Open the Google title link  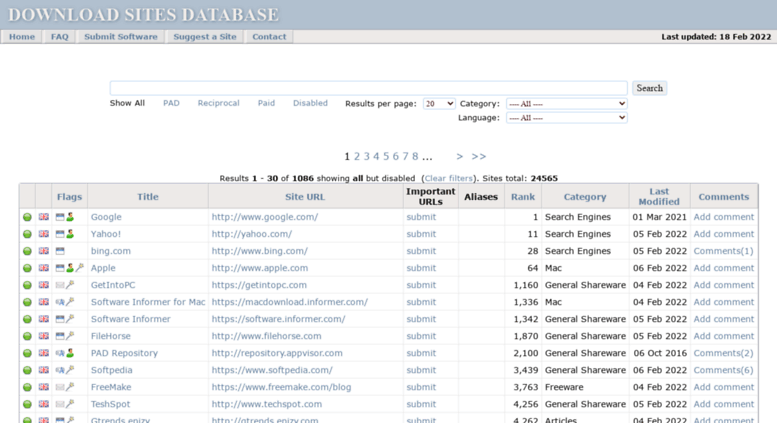[106, 217]
